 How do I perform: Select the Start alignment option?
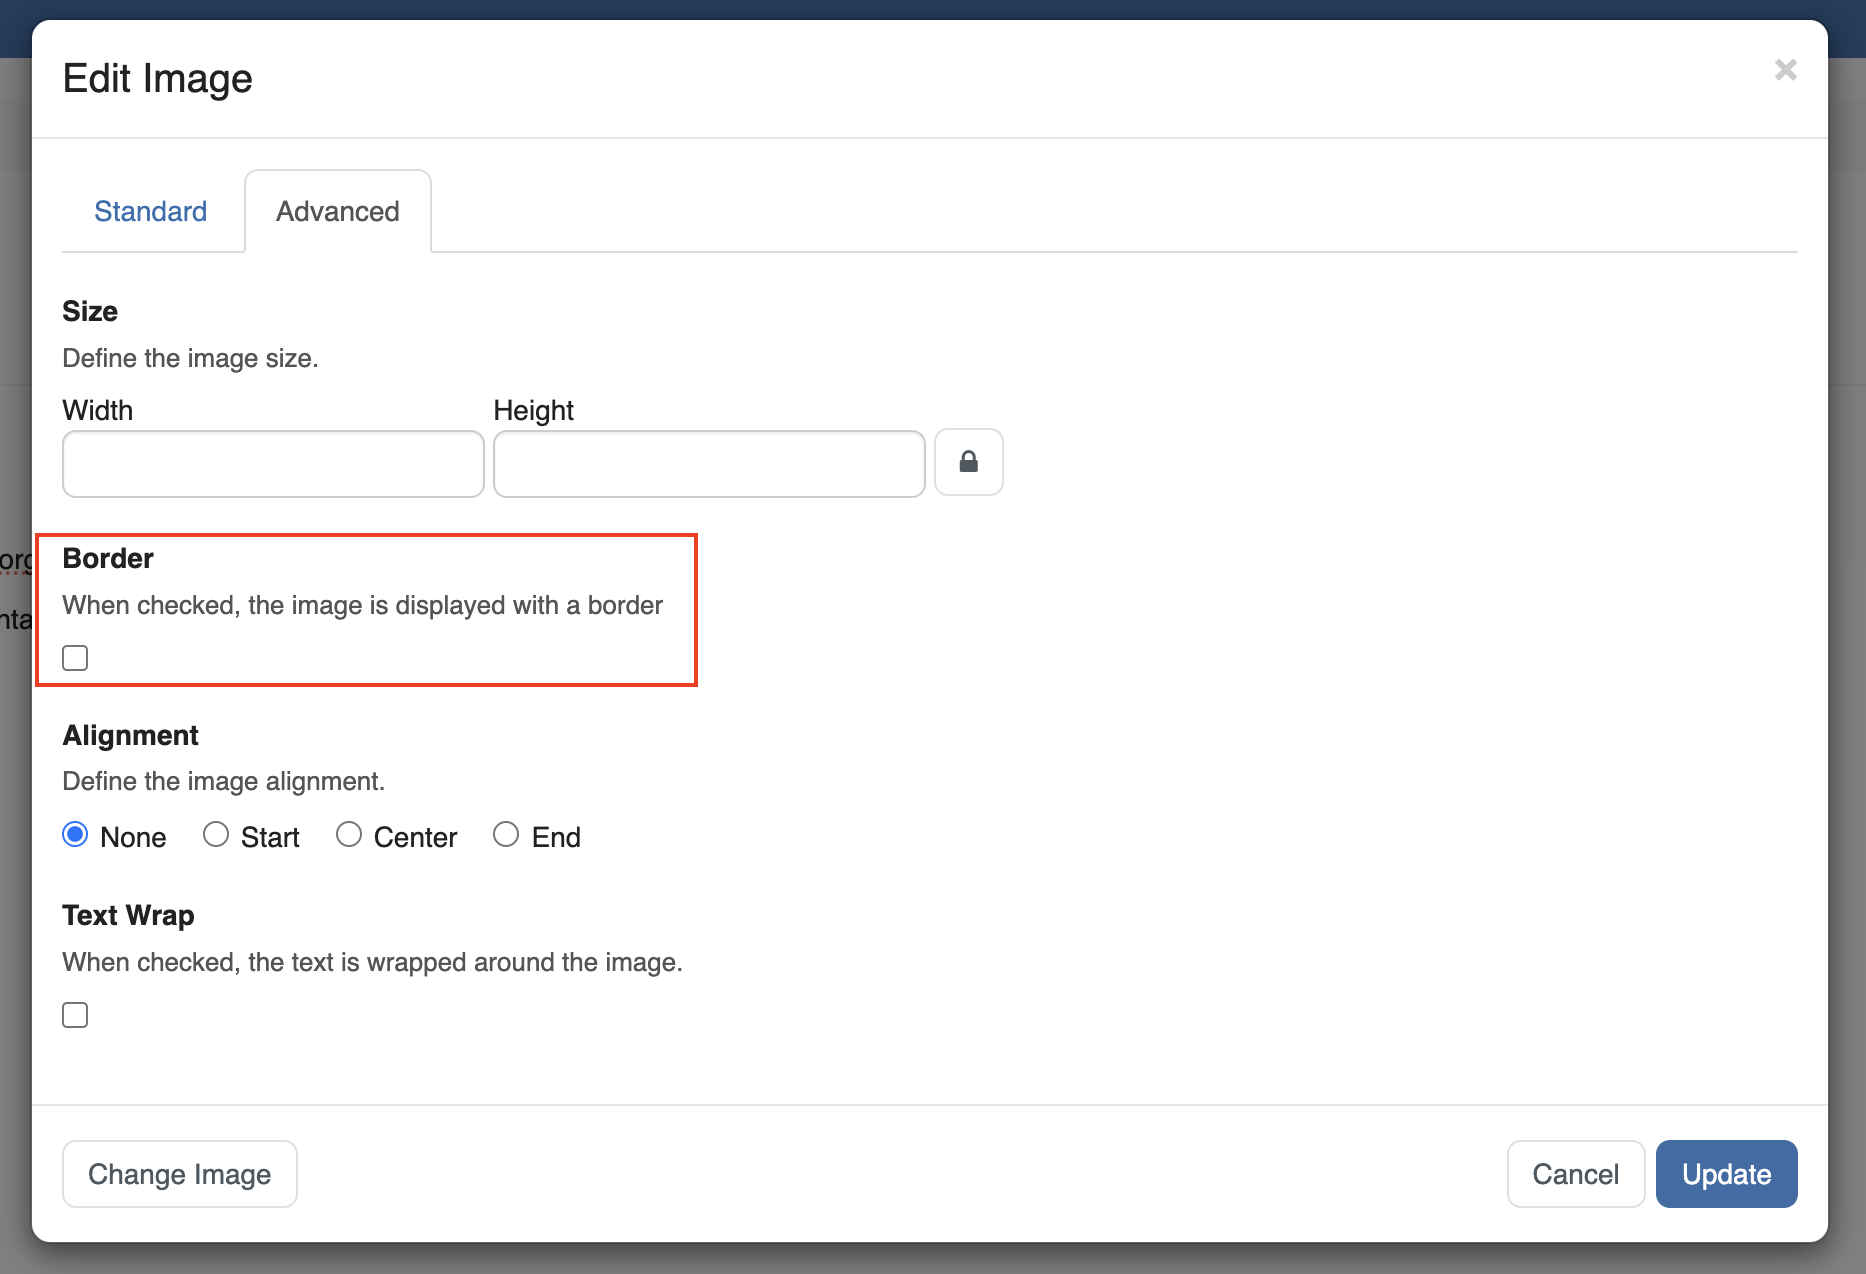point(216,835)
